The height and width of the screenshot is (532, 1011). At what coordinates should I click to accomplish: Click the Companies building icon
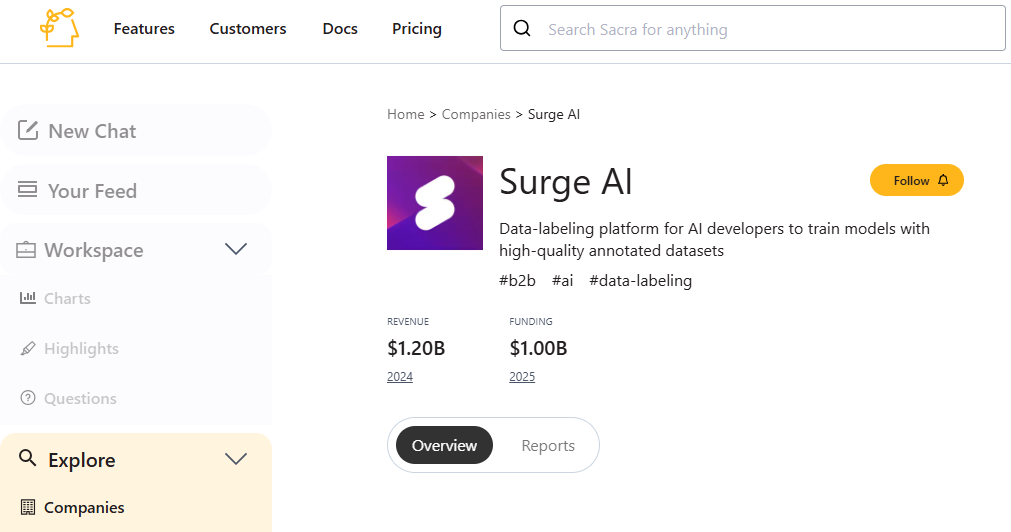coord(28,507)
